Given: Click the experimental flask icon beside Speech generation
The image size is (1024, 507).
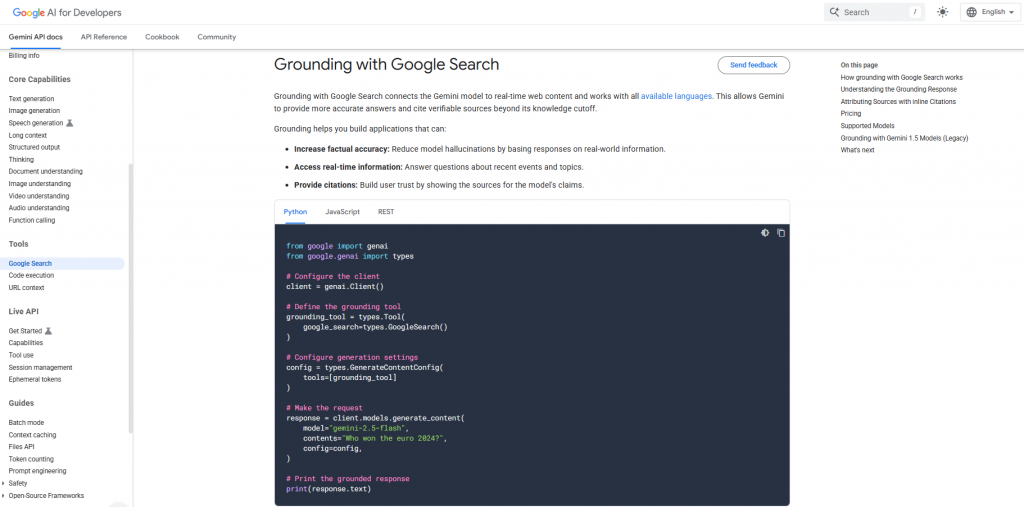Looking at the screenshot, I should (70, 123).
